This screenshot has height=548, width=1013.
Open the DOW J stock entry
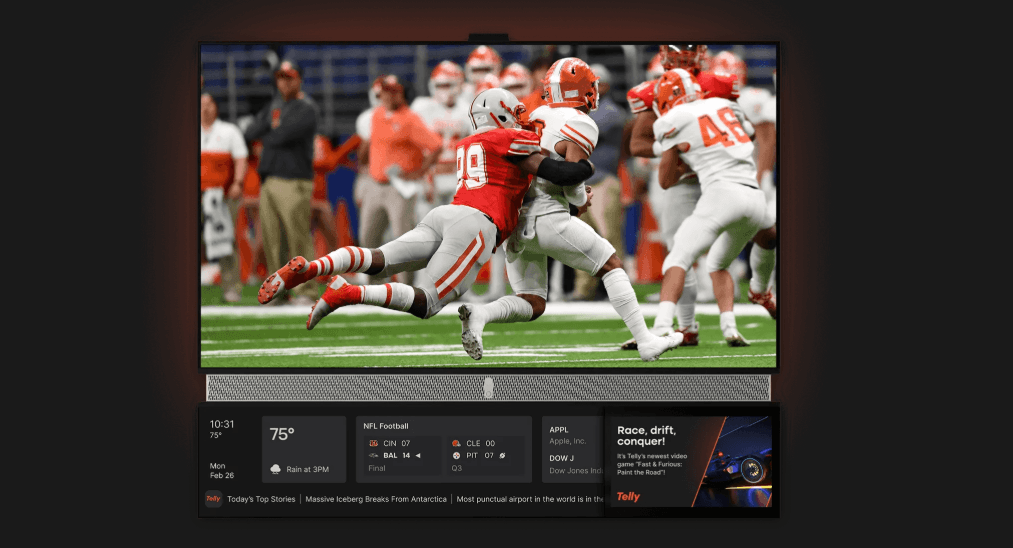(572, 464)
